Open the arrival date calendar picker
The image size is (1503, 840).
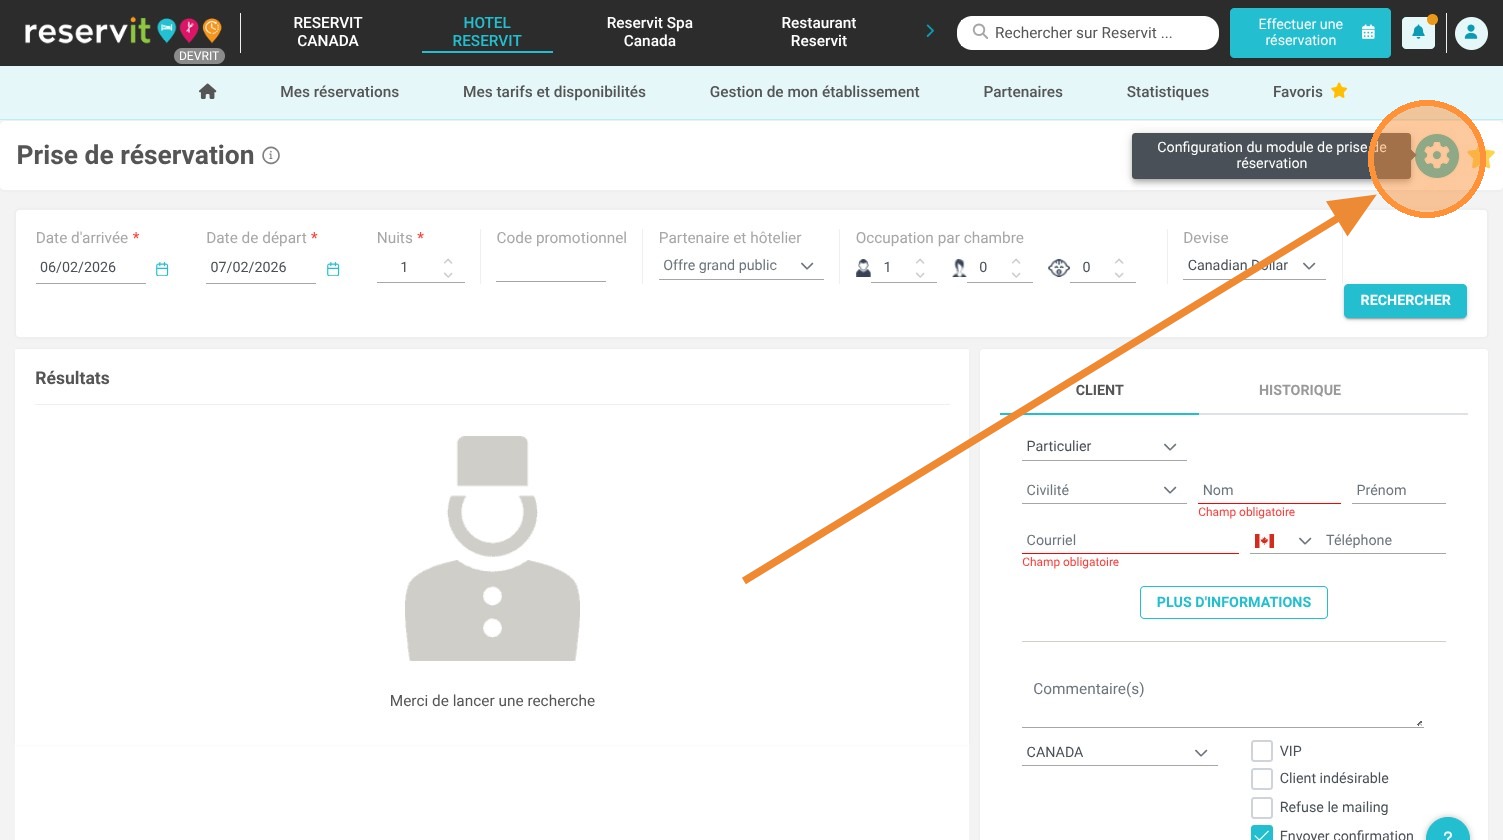[x=162, y=269]
